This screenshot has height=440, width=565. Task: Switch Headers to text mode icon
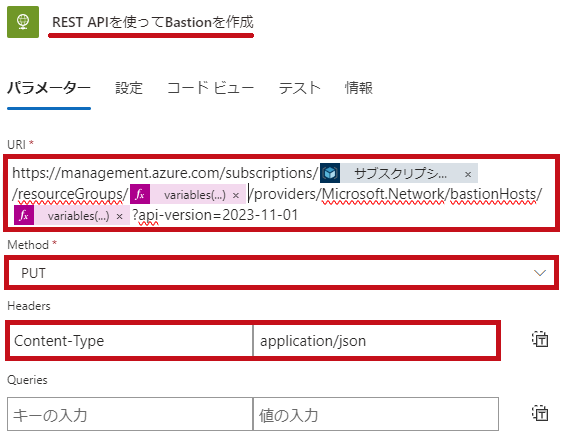click(540, 339)
